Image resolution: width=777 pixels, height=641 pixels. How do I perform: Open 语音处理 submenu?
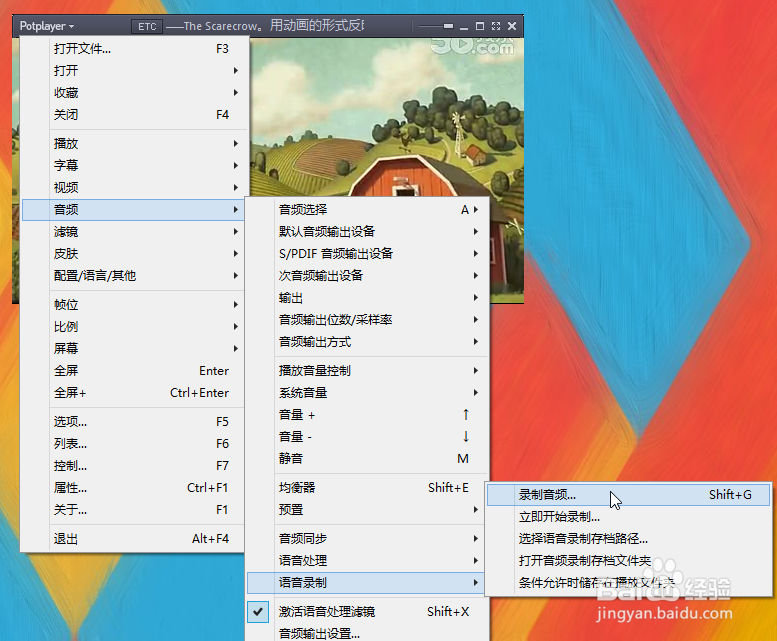[x=367, y=560]
